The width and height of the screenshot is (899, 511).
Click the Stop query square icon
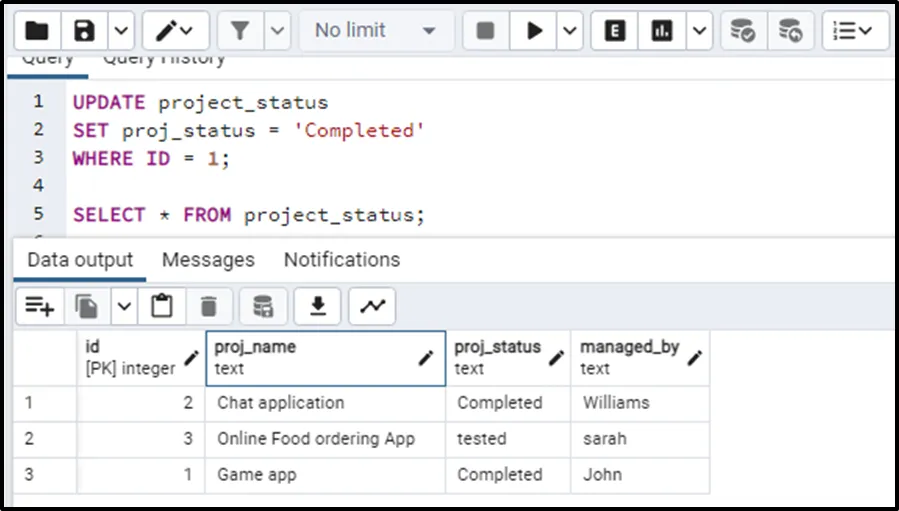coord(486,31)
